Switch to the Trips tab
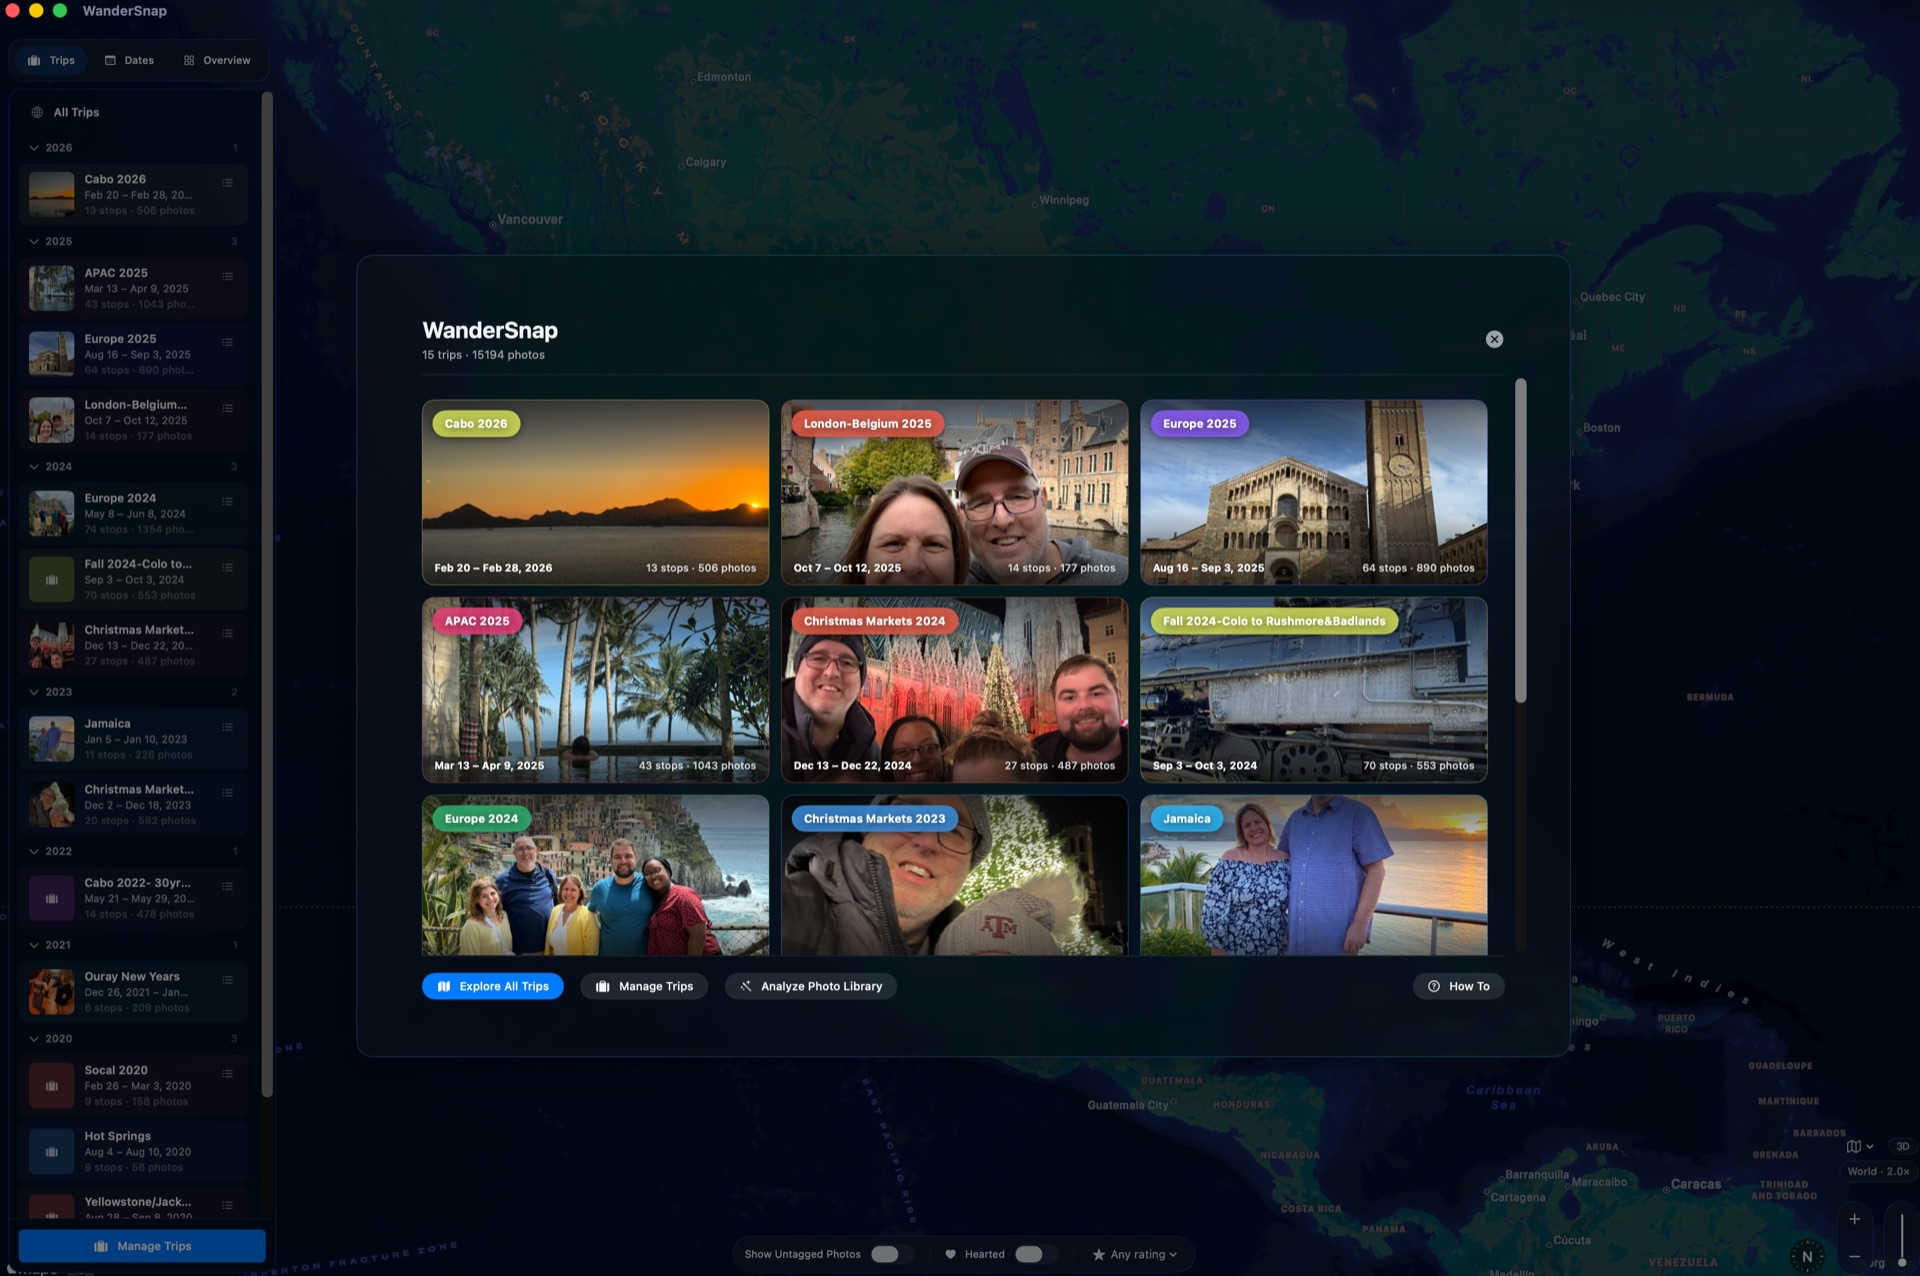Screen dimensions: 1920x1276 coord(51,60)
